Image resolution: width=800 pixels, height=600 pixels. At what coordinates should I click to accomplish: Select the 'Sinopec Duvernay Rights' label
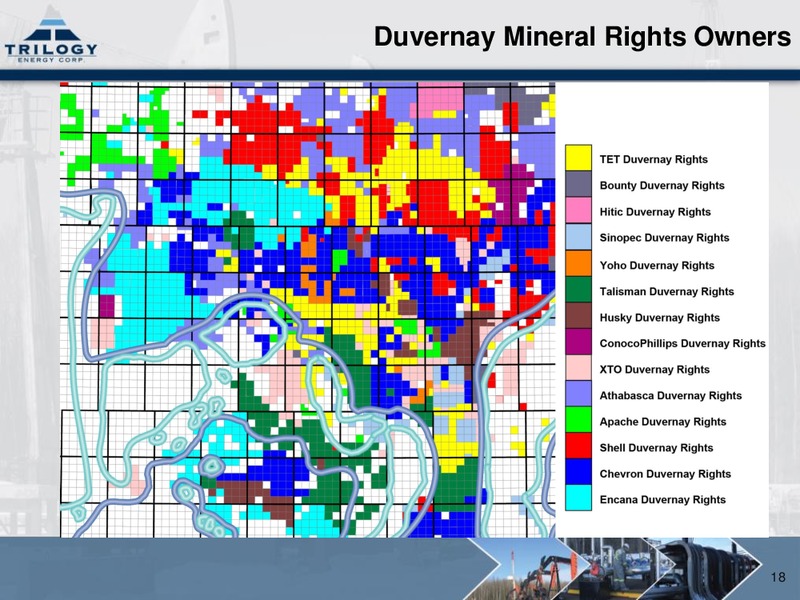click(x=664, y=238)
